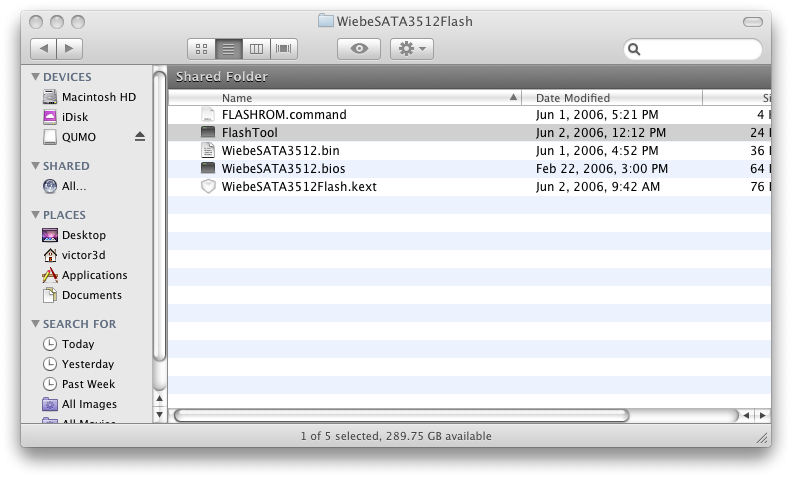Viewport: 792px width, 478px height.
Task: Click the date Jun 1, 2006, 5:21 PM
Action: [x=597, y=115]
